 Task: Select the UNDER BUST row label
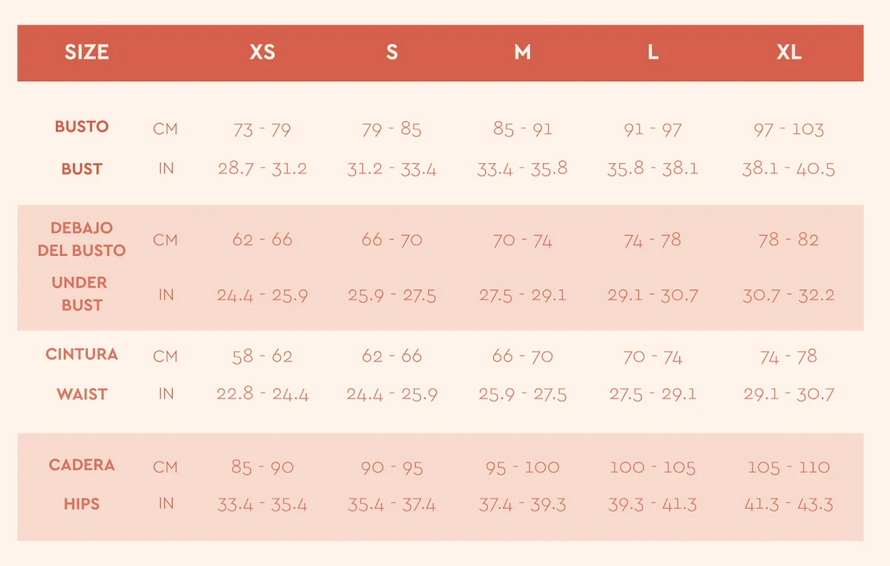(80, 294)
